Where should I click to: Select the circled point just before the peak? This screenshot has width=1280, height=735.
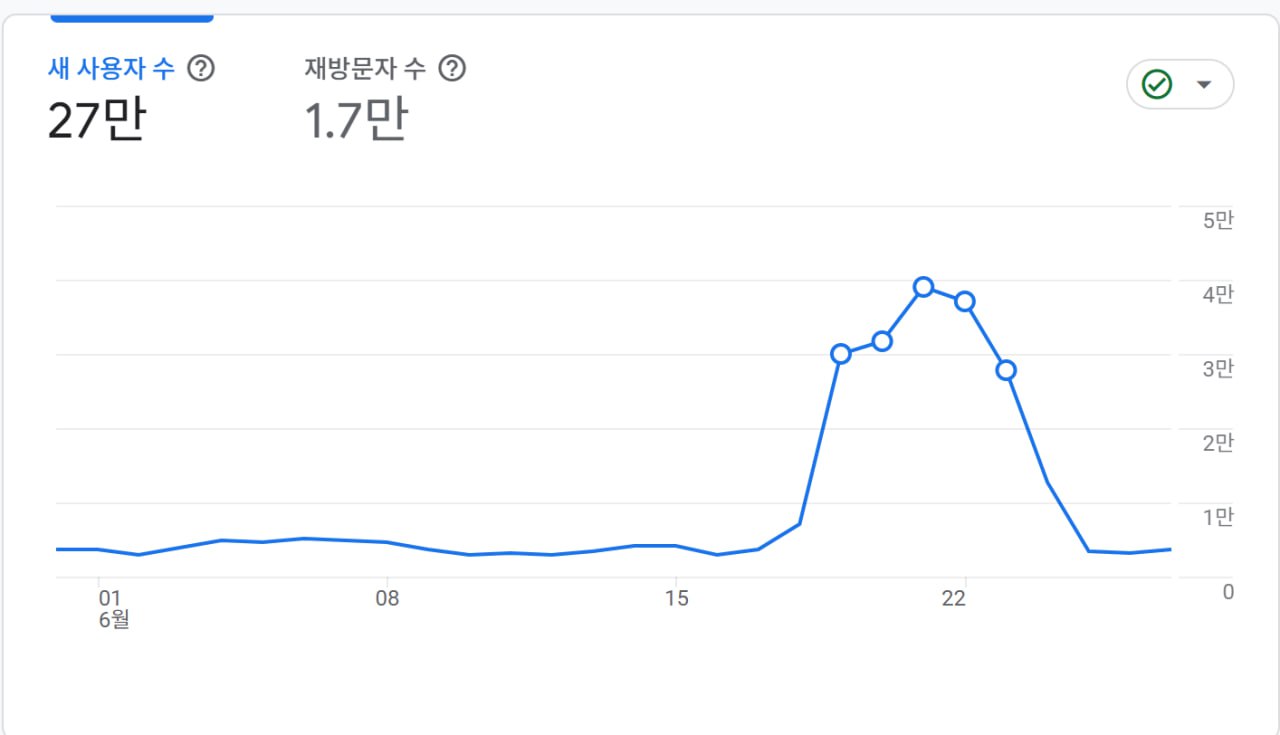tap(882, 341)
